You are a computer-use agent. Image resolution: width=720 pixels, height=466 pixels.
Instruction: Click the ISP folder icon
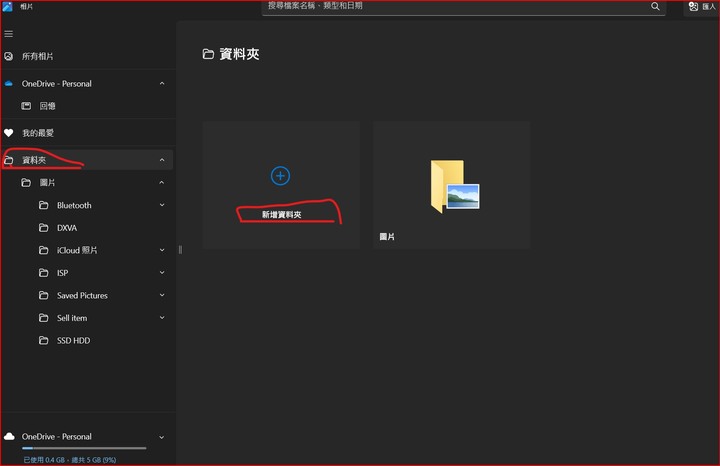tap(44, 273)
